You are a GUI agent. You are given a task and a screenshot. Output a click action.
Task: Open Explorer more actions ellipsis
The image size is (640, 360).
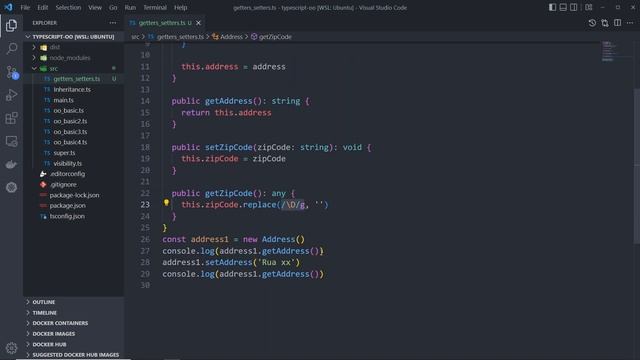[113, 23]
